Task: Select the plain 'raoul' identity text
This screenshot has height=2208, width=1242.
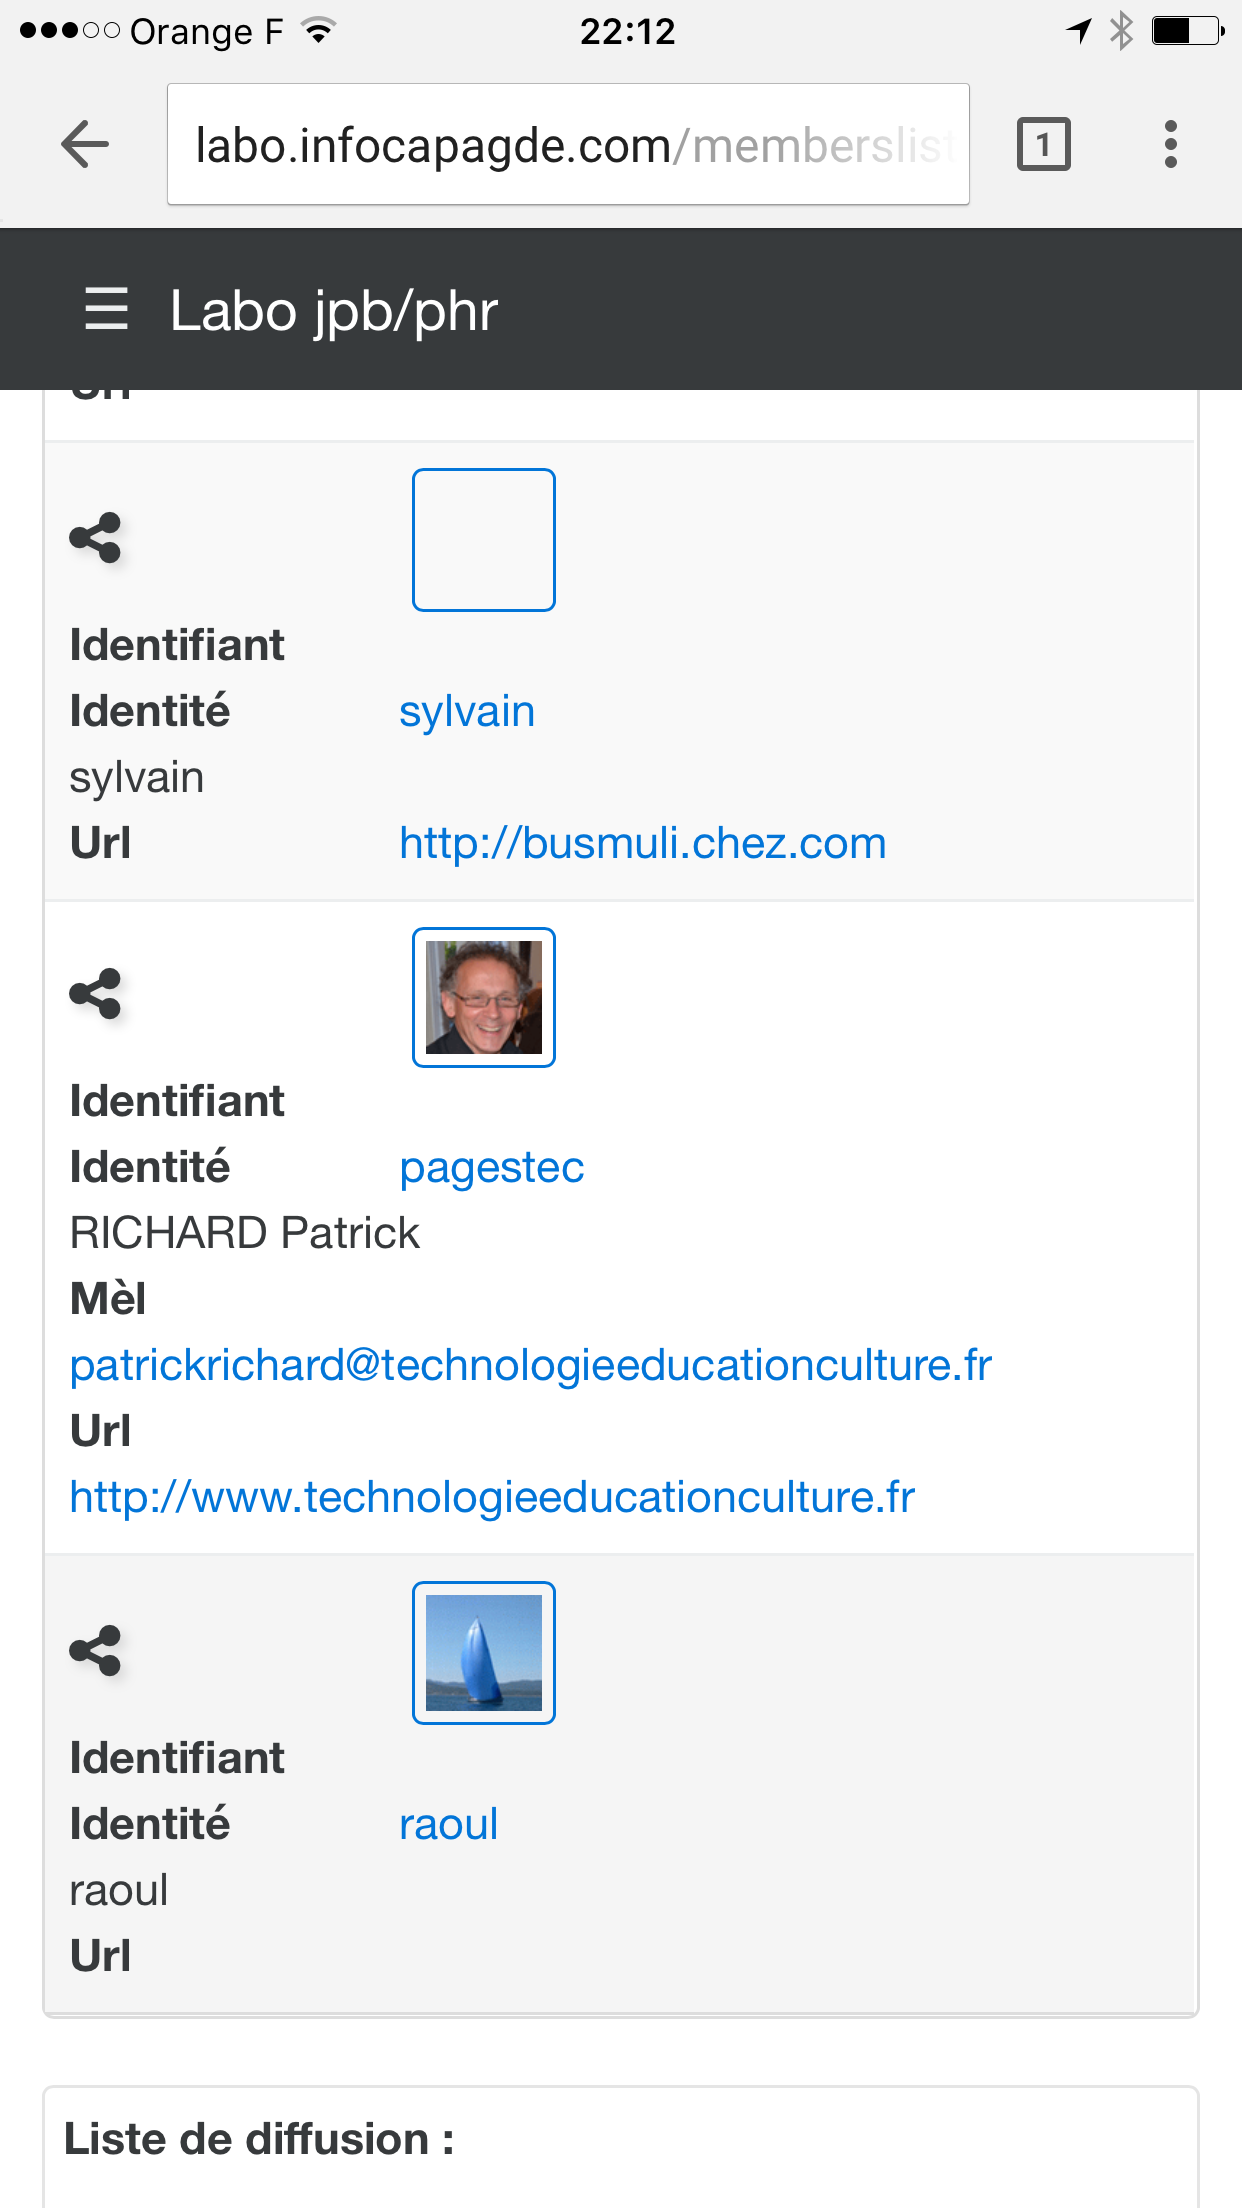Action: coord(119,1890)
